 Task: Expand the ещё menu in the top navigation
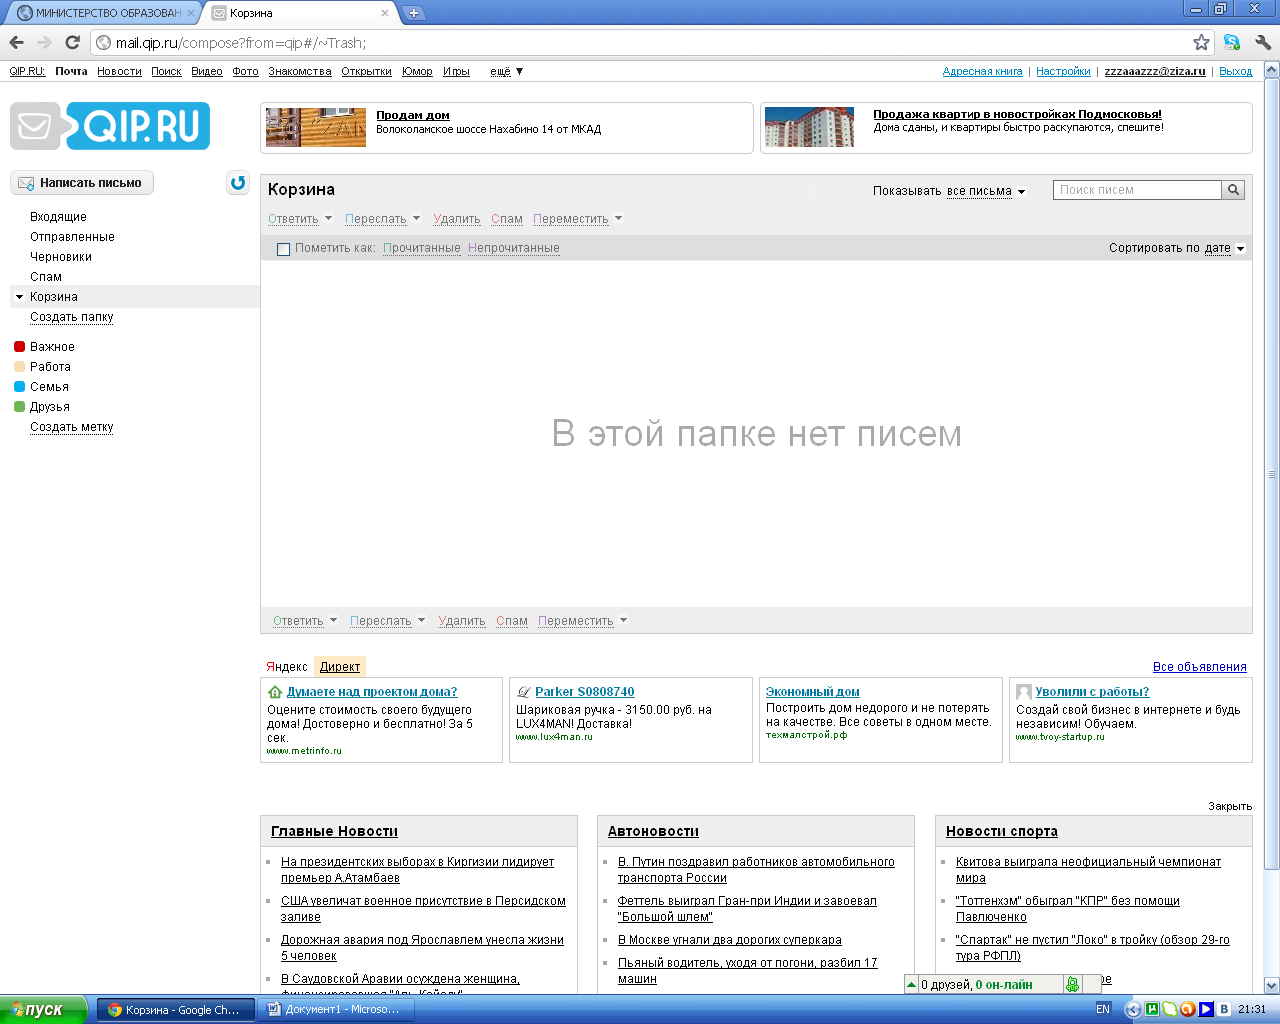pos(506,71)
